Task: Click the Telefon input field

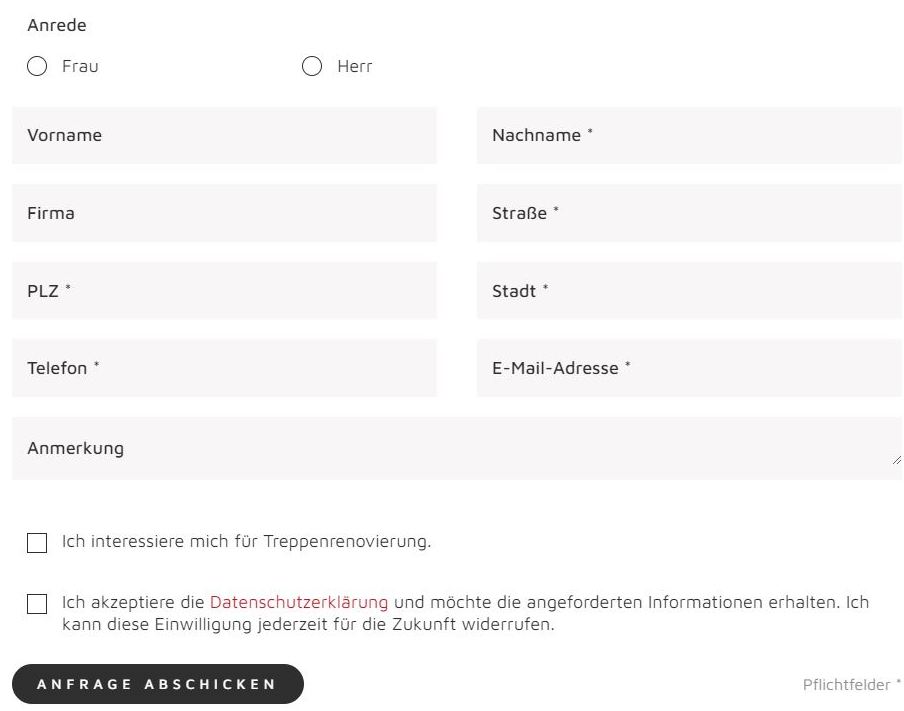Action: [224, 368]
